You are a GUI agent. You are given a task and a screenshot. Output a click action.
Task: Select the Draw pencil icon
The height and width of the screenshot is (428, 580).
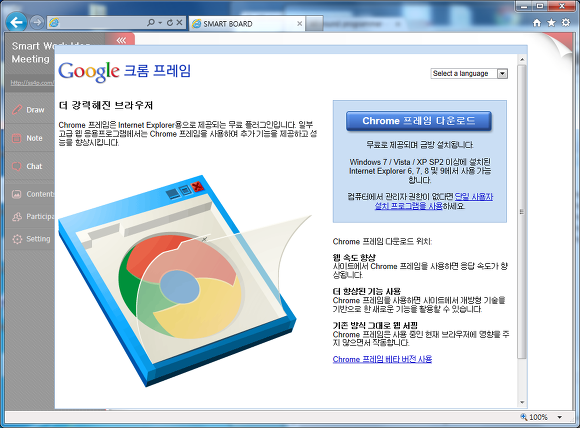pyautogui.click(x=17, y=109)
